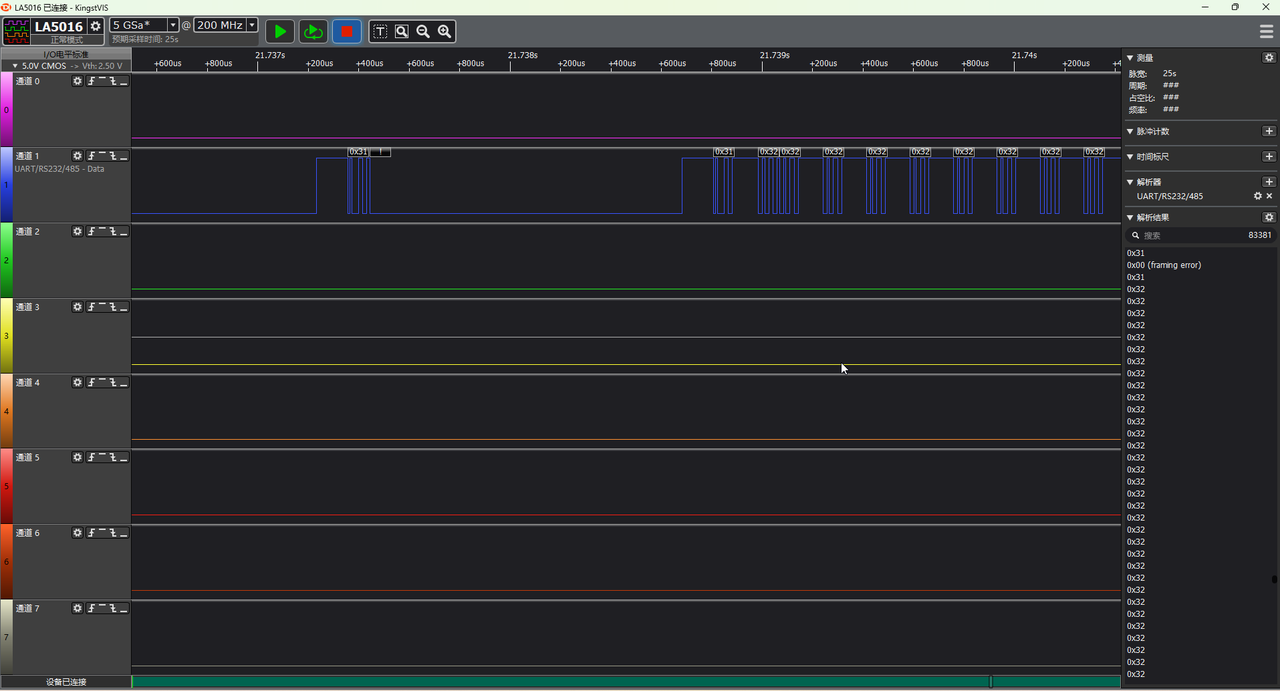Open the 5 GSa sample depth dropdown

(172, 25)
